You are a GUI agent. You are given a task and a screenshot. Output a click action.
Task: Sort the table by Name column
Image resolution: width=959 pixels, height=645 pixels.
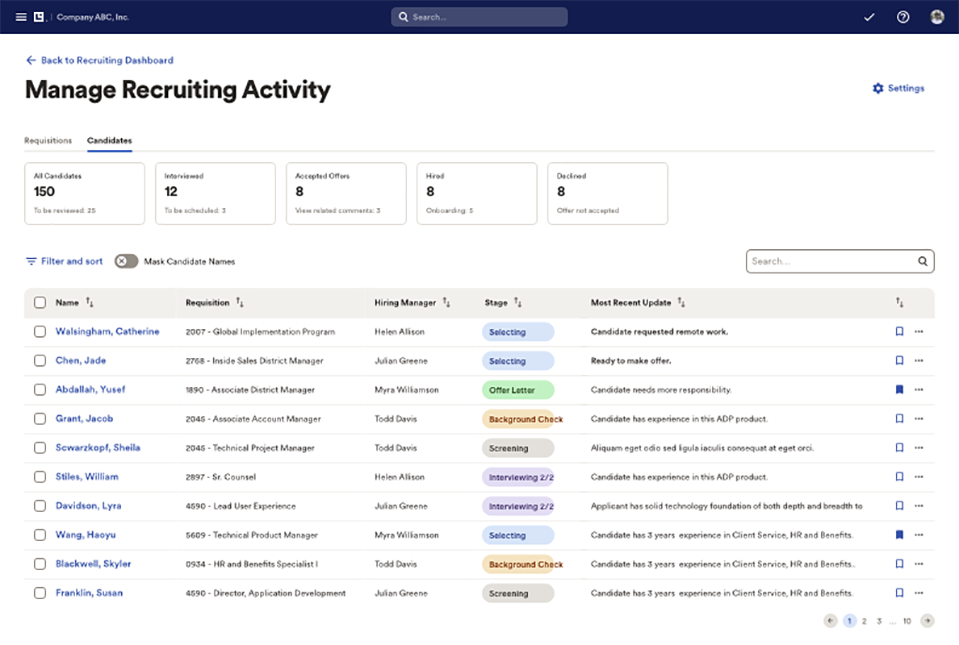(89, 303)
